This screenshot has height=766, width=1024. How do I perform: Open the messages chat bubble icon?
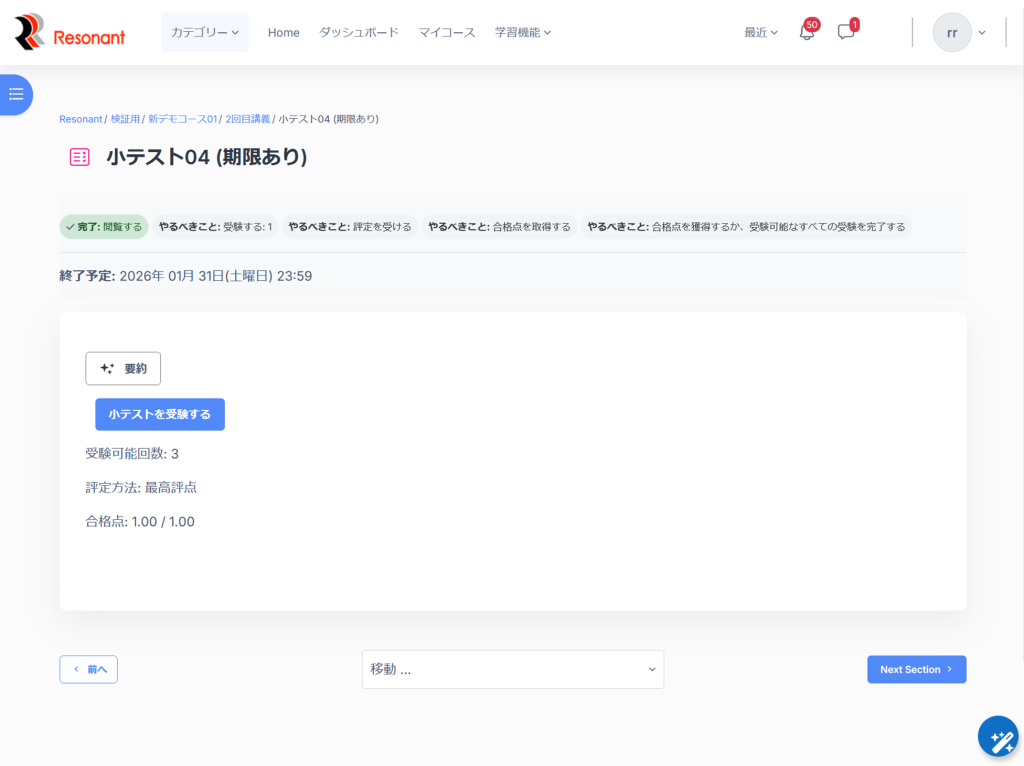(846, 32)
